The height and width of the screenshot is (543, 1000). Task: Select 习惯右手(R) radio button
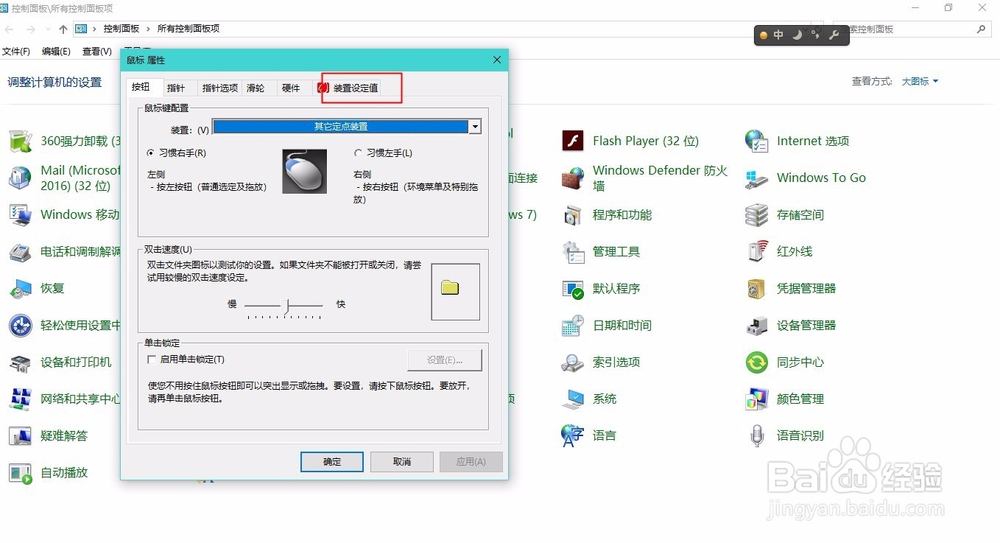pyautogui.click(x=151, y=153)
